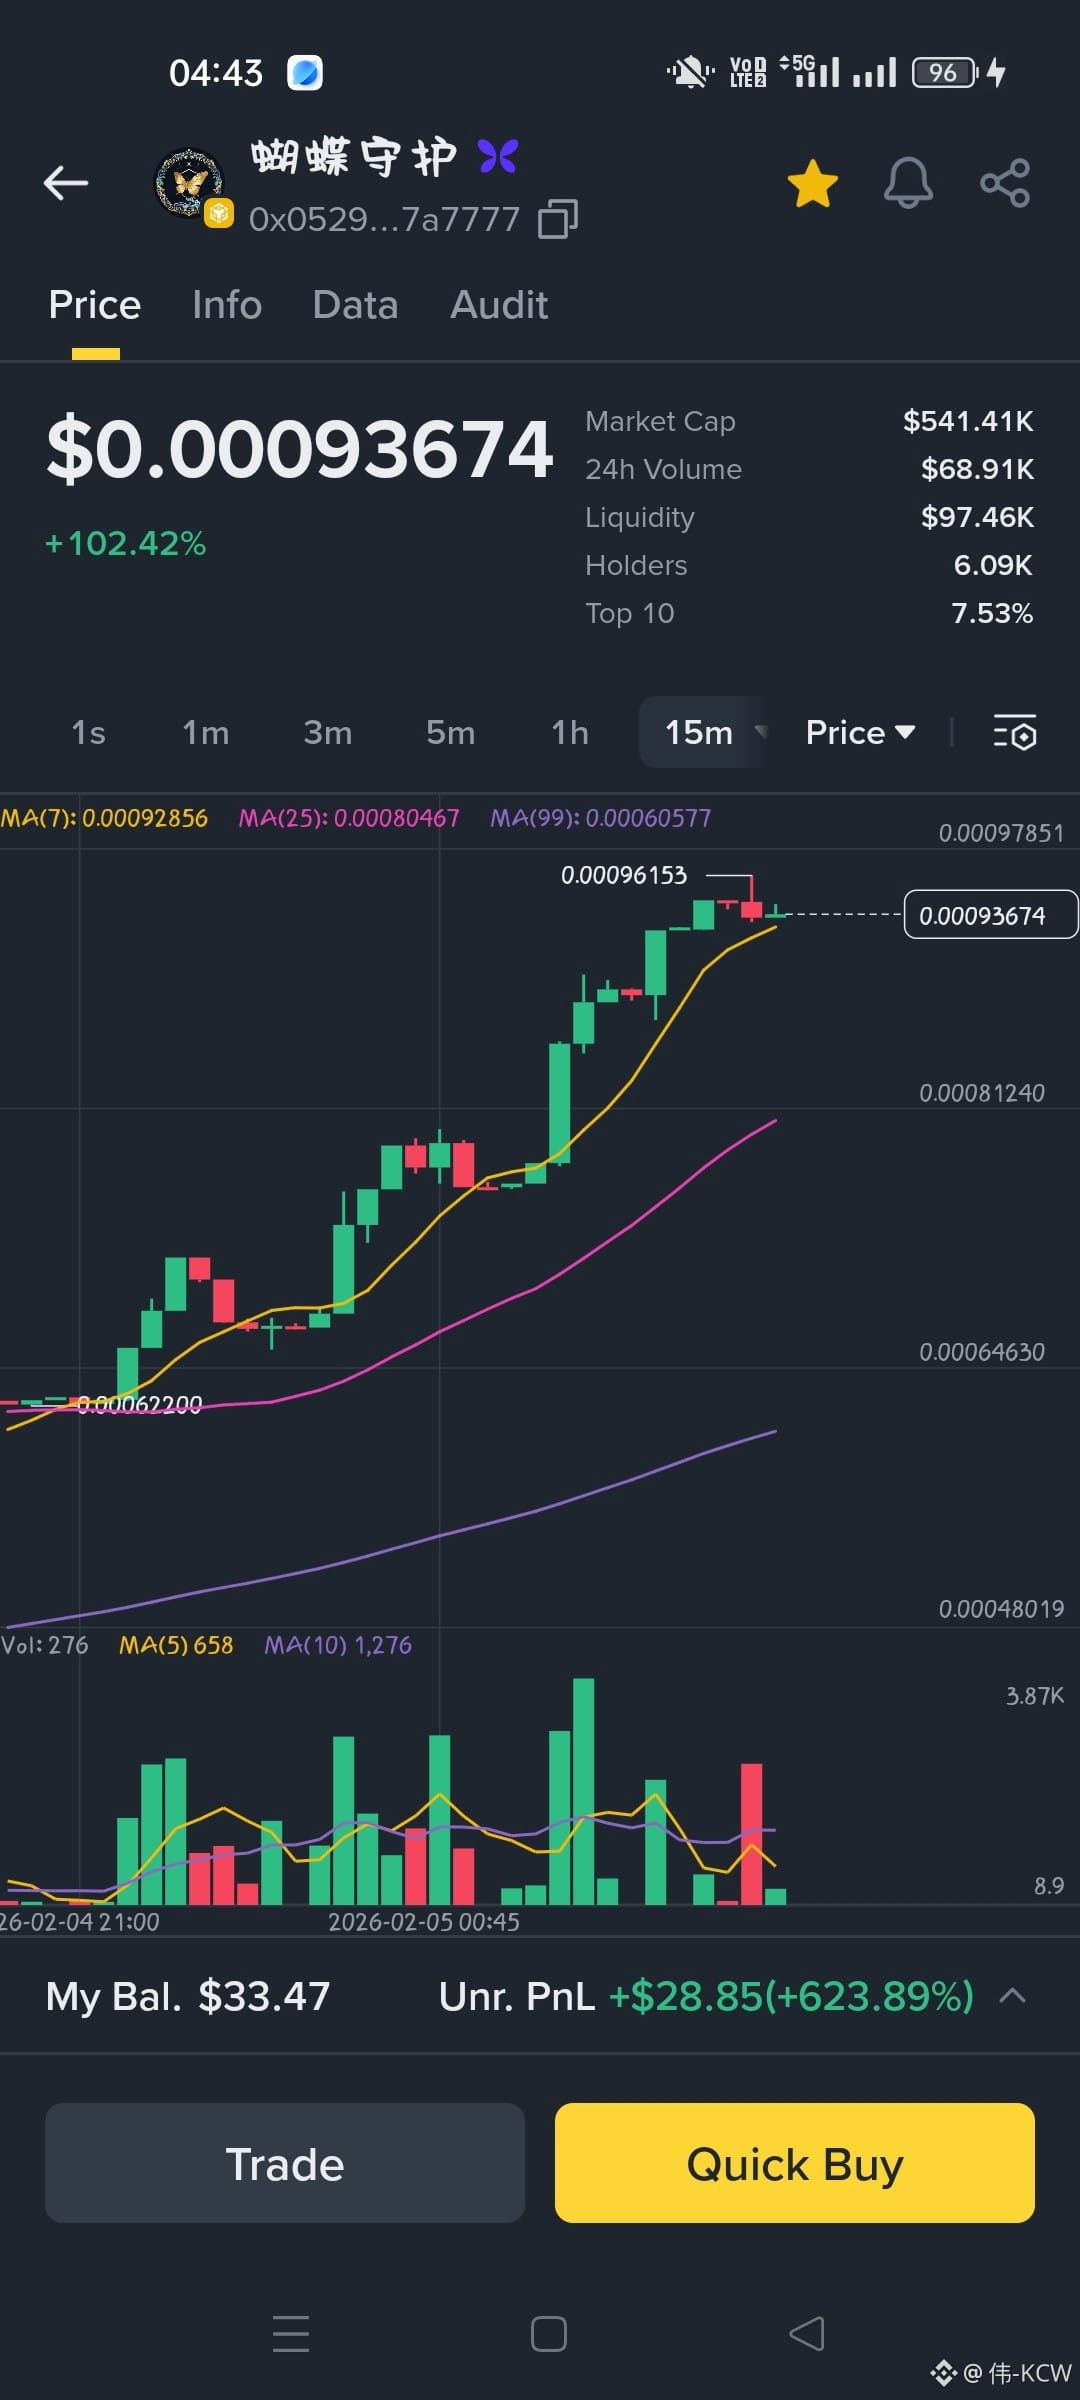Tap the back arrow
1080x2400 pixels.
(66, 183)
